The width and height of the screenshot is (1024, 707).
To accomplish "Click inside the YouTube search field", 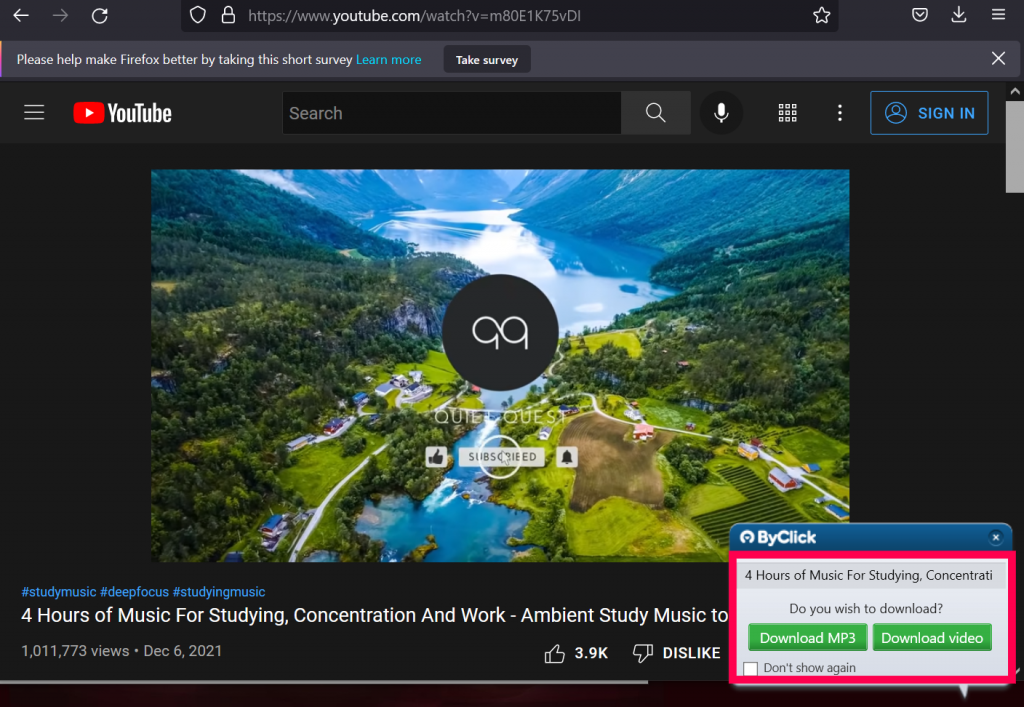I will tap(450, 112).
